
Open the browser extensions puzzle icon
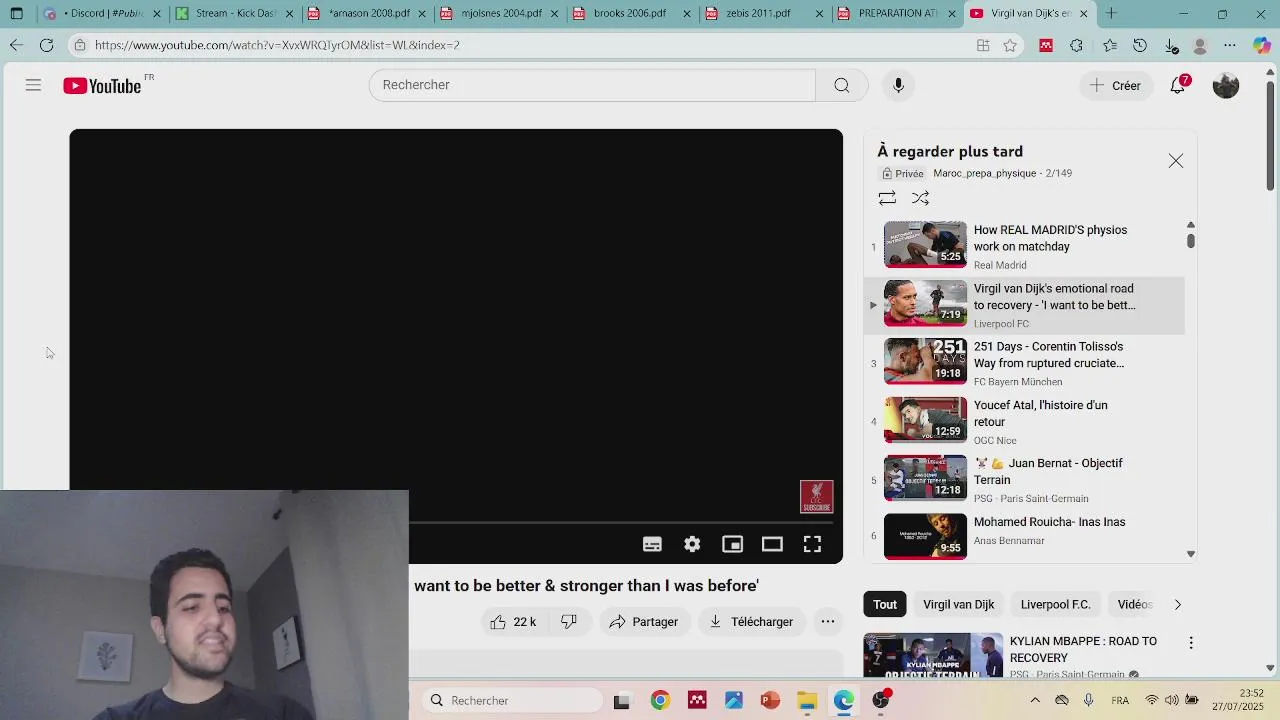[1076, 45]
